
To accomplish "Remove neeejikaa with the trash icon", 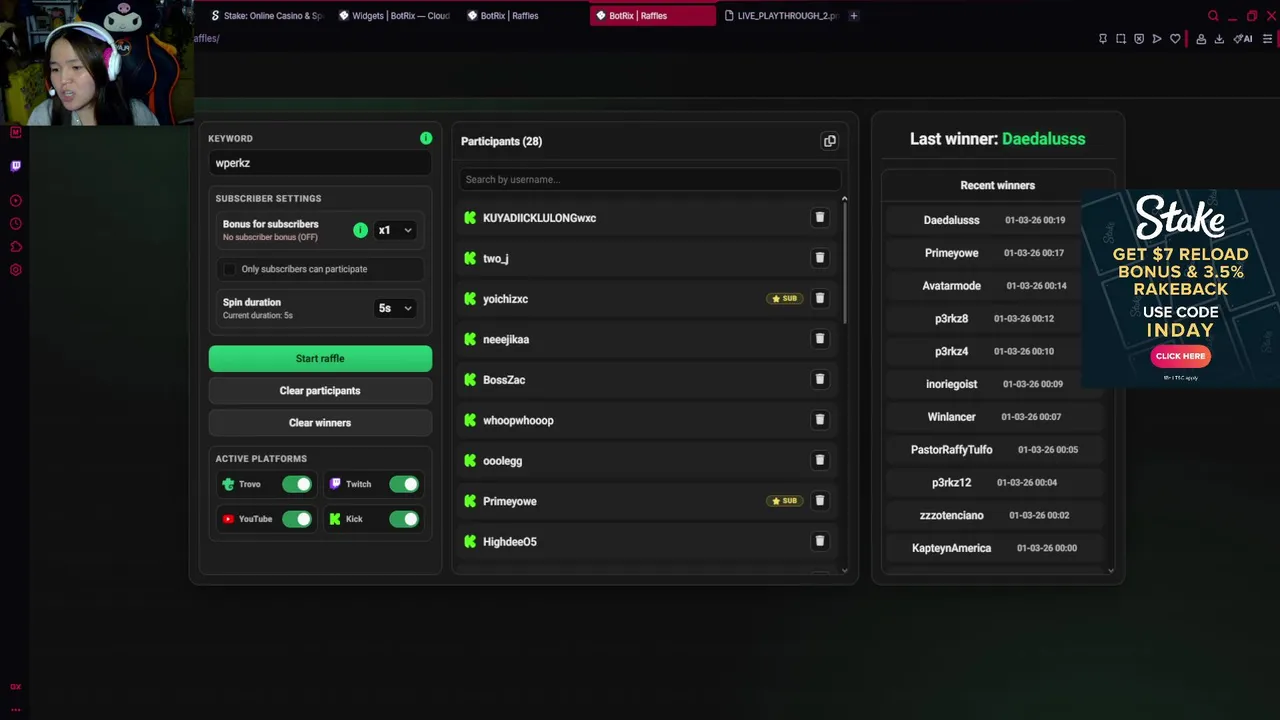I will click(819, 339).
